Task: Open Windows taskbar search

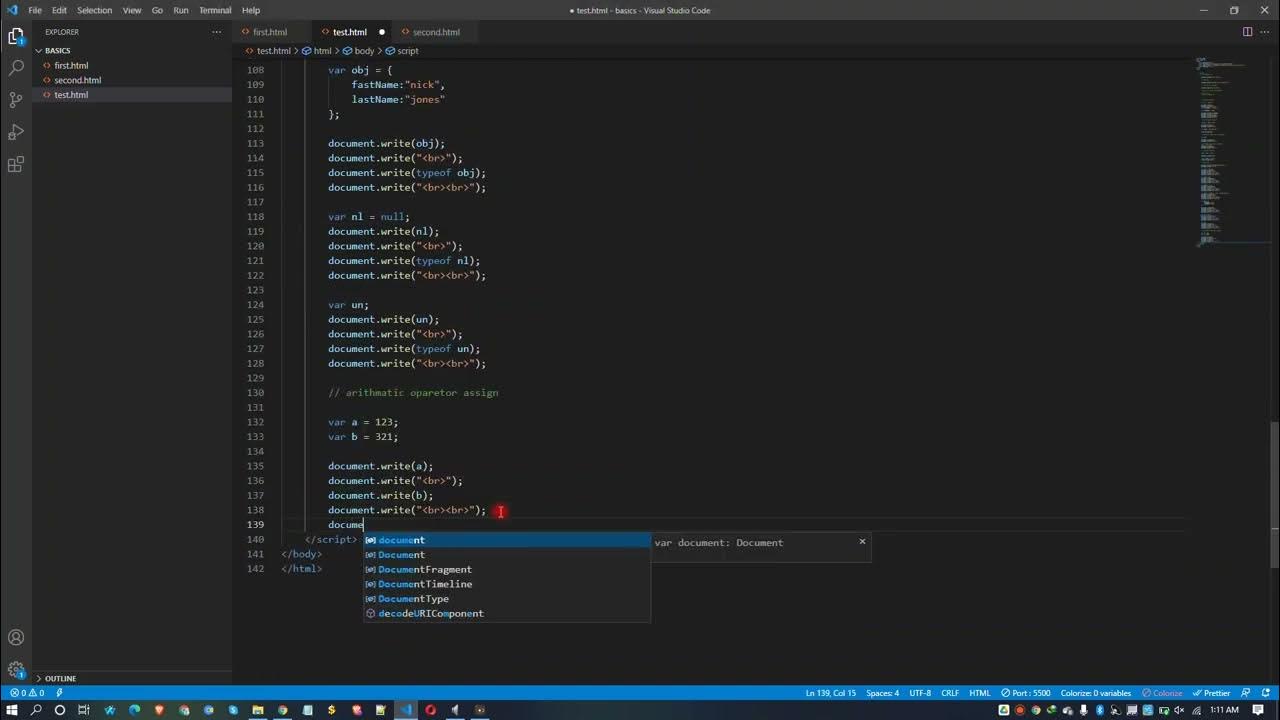Action: (36, 710)
